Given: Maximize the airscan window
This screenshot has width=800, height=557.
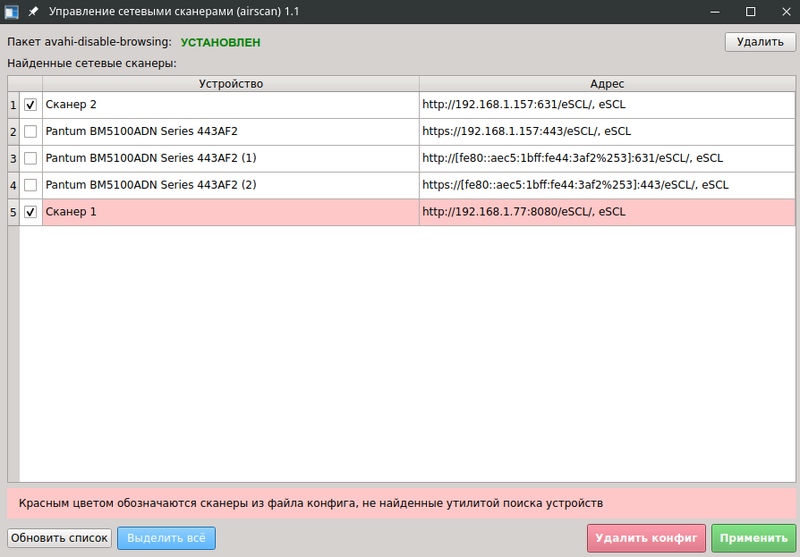Looking at the screenshot, I should [x=750, y=11].
